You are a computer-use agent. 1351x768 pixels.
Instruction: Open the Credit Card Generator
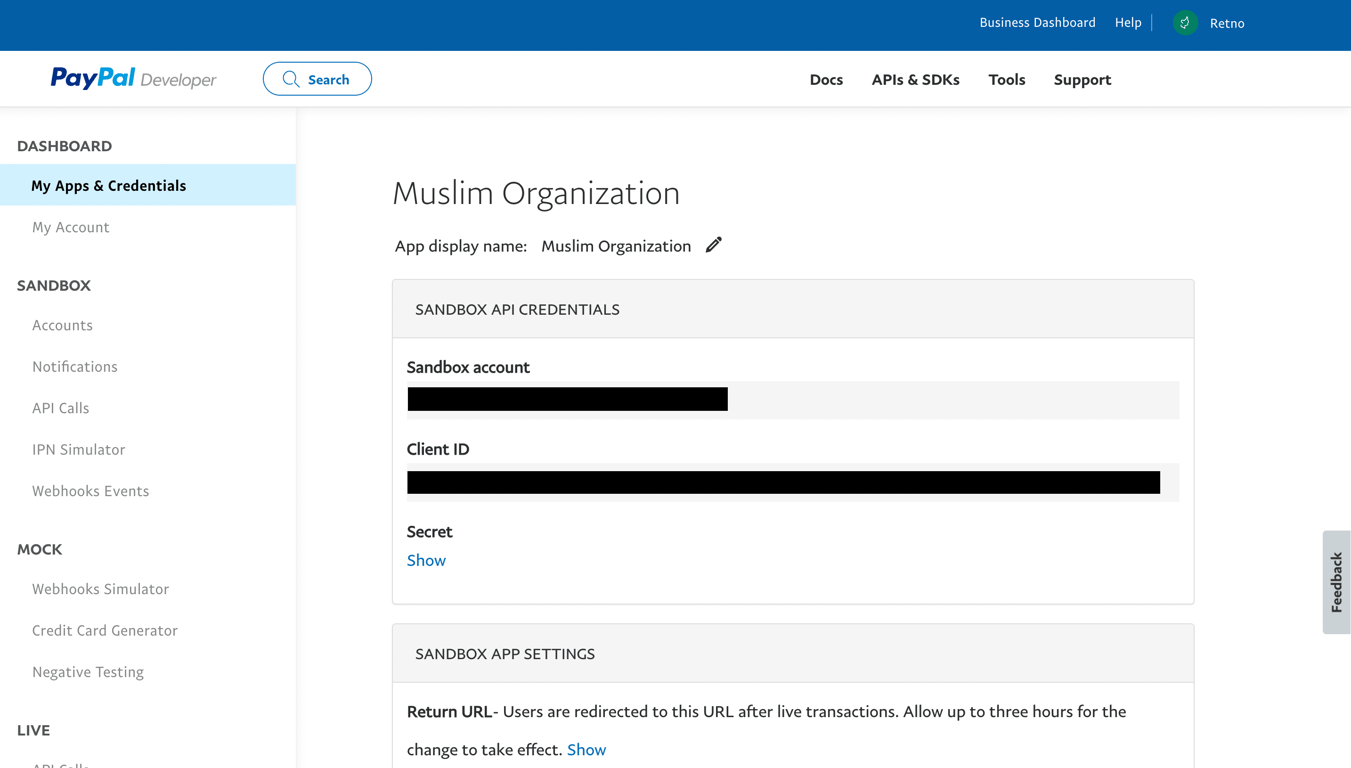tap(105, 630)
